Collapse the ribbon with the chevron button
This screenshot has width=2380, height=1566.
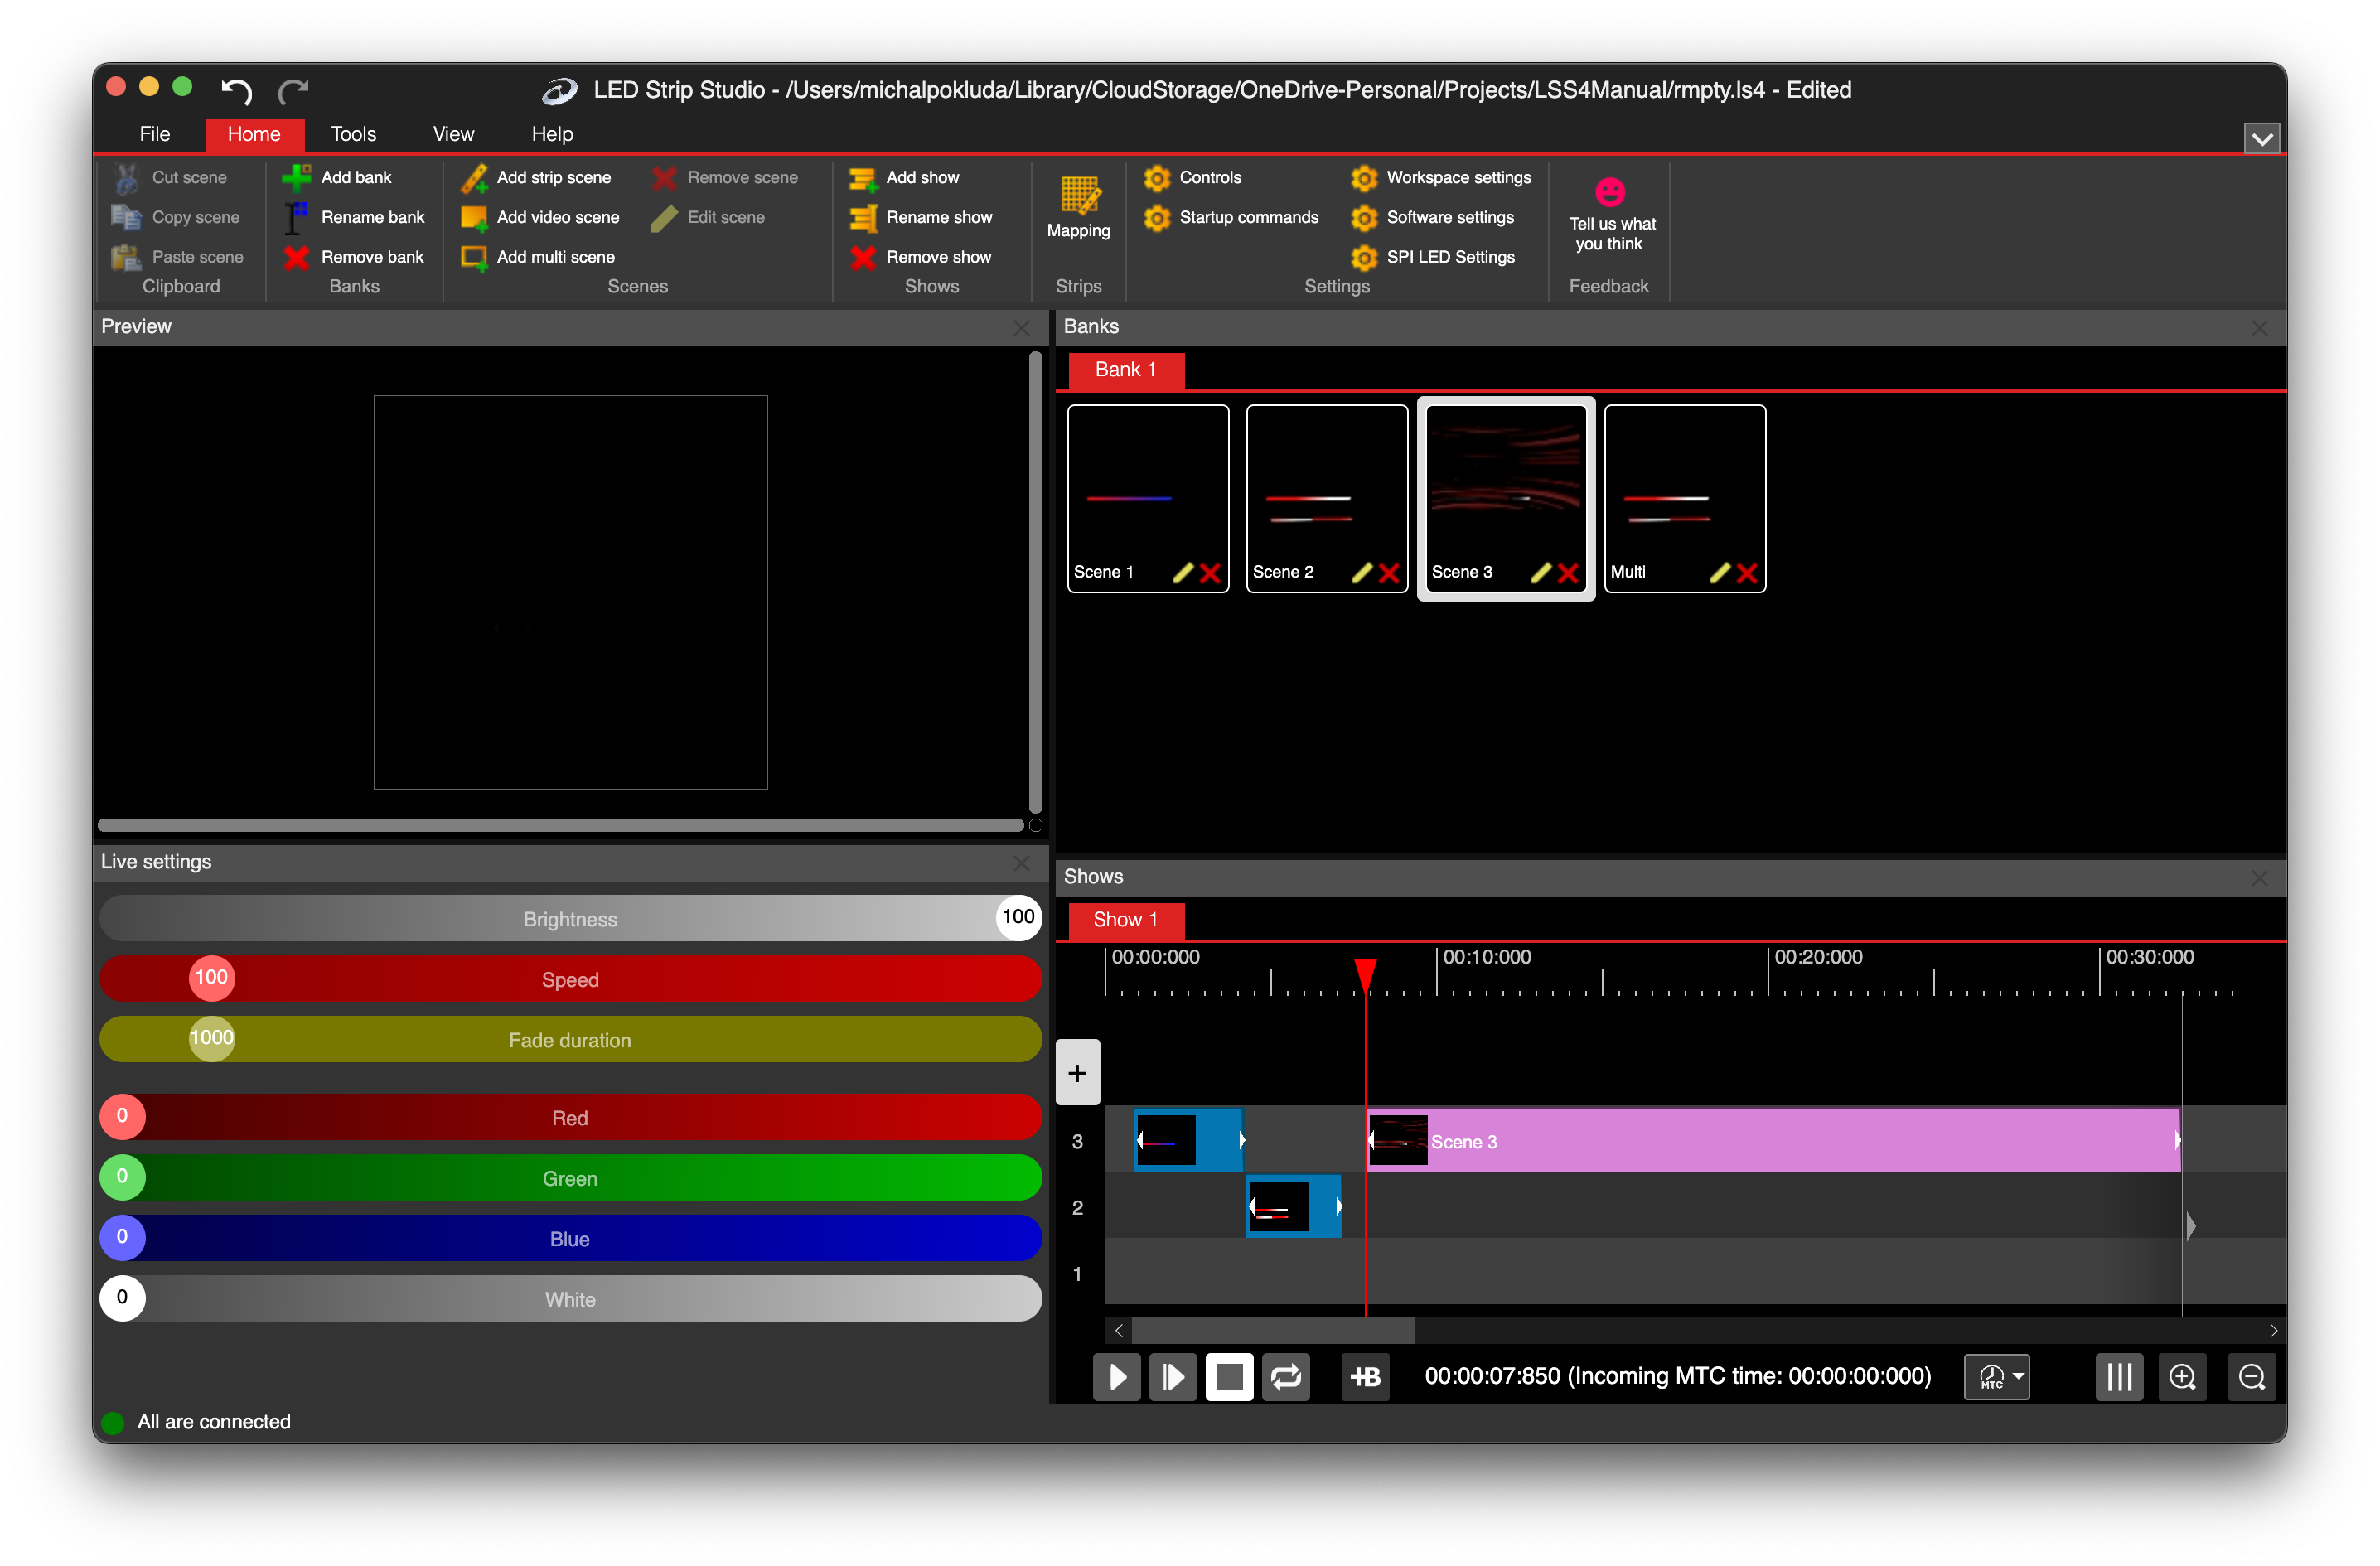coord(2262,138)
